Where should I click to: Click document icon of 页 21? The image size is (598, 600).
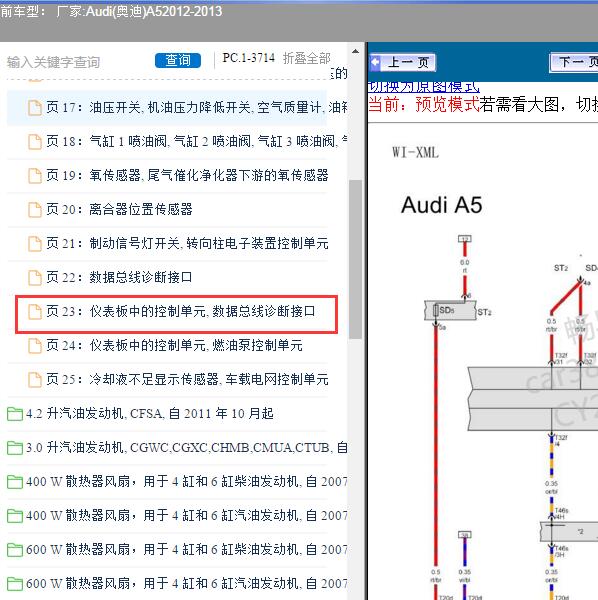(35, 244)
